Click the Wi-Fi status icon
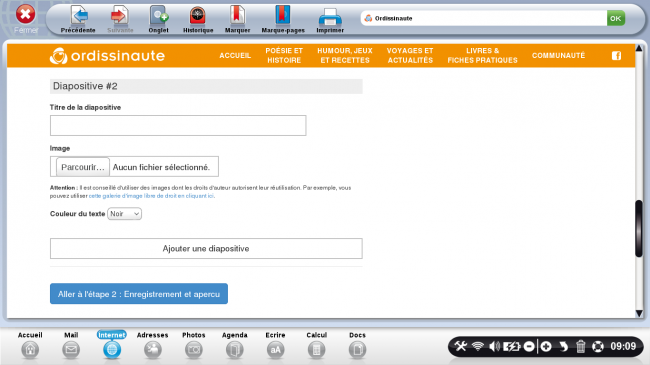Viewport: 650px width, 365px height. pos(478,346)
